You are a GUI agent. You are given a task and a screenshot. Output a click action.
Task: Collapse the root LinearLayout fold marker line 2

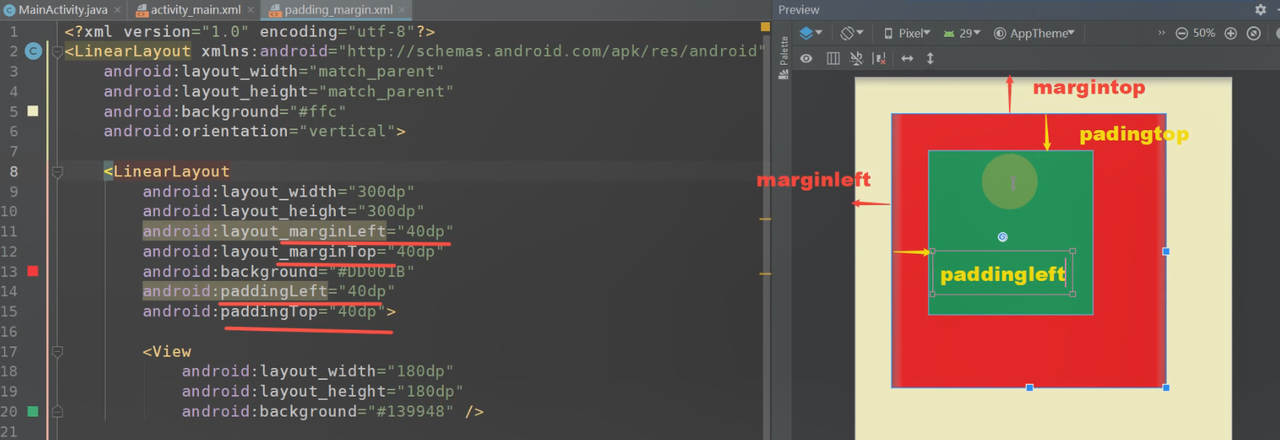[57, 51]
